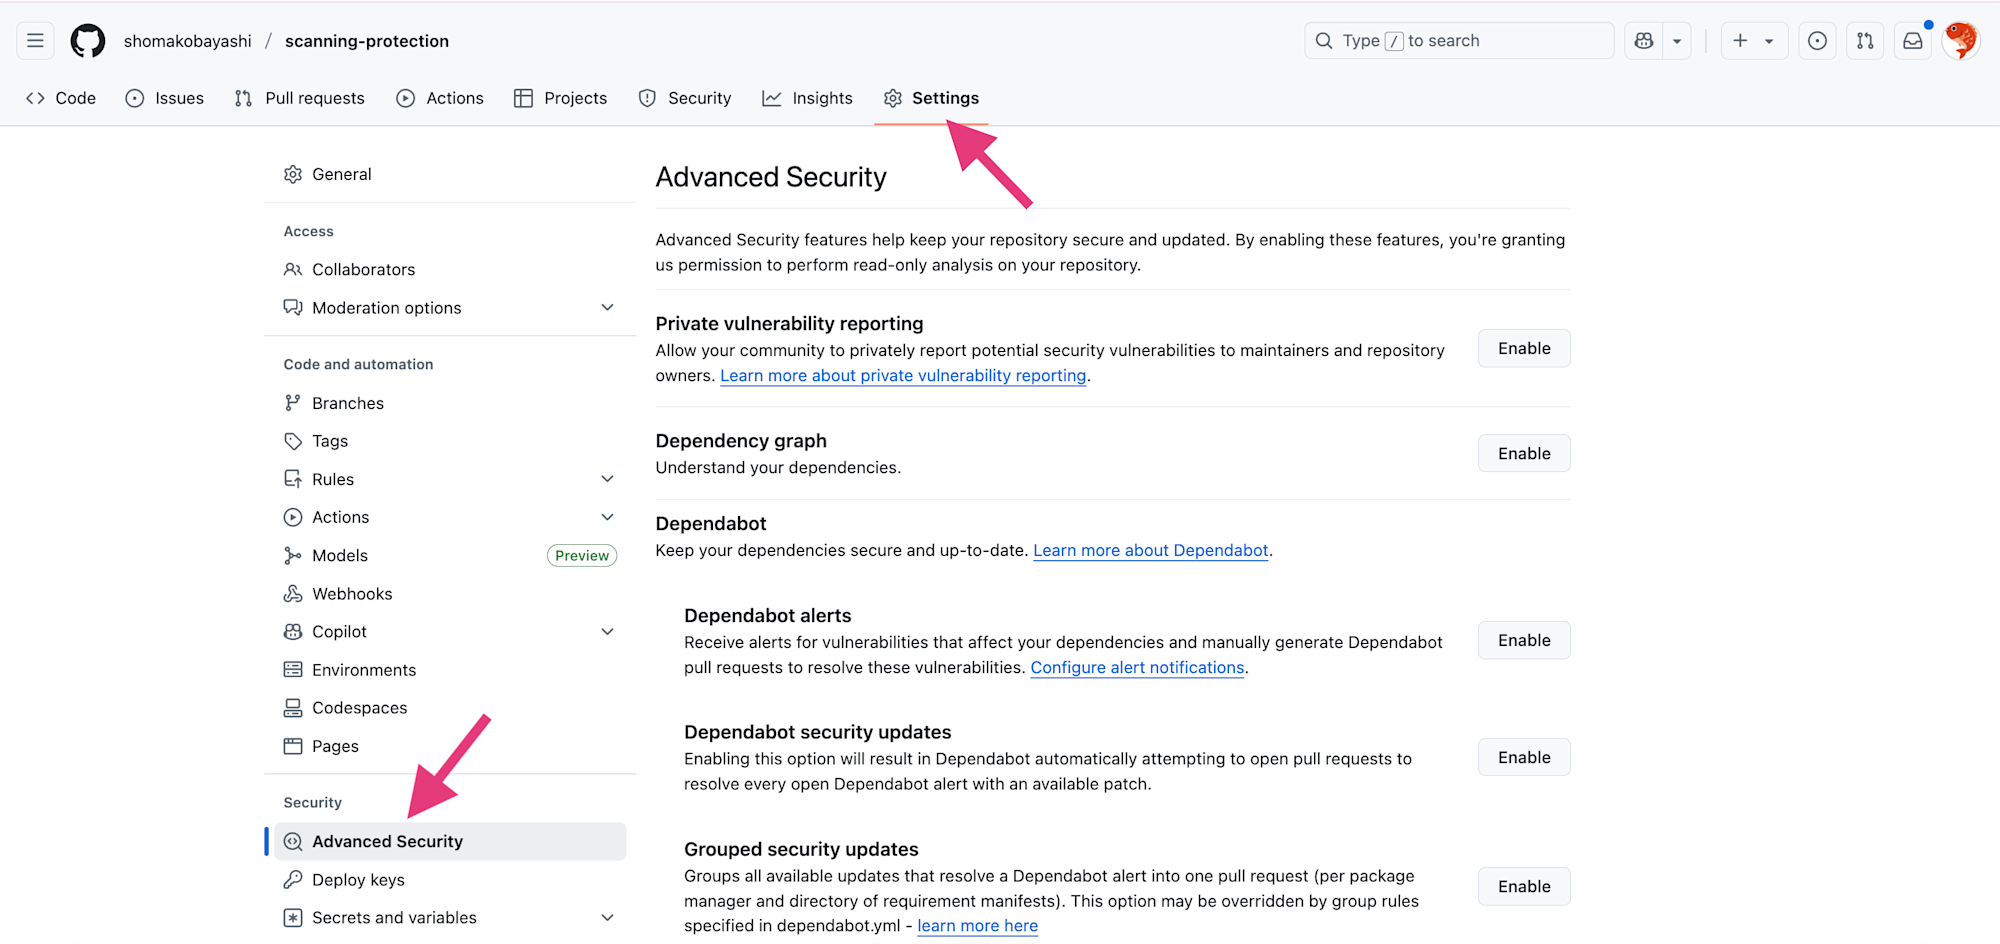Click the Moderation options comment icon
2000x944 pixels.
[x=293, y=307]
